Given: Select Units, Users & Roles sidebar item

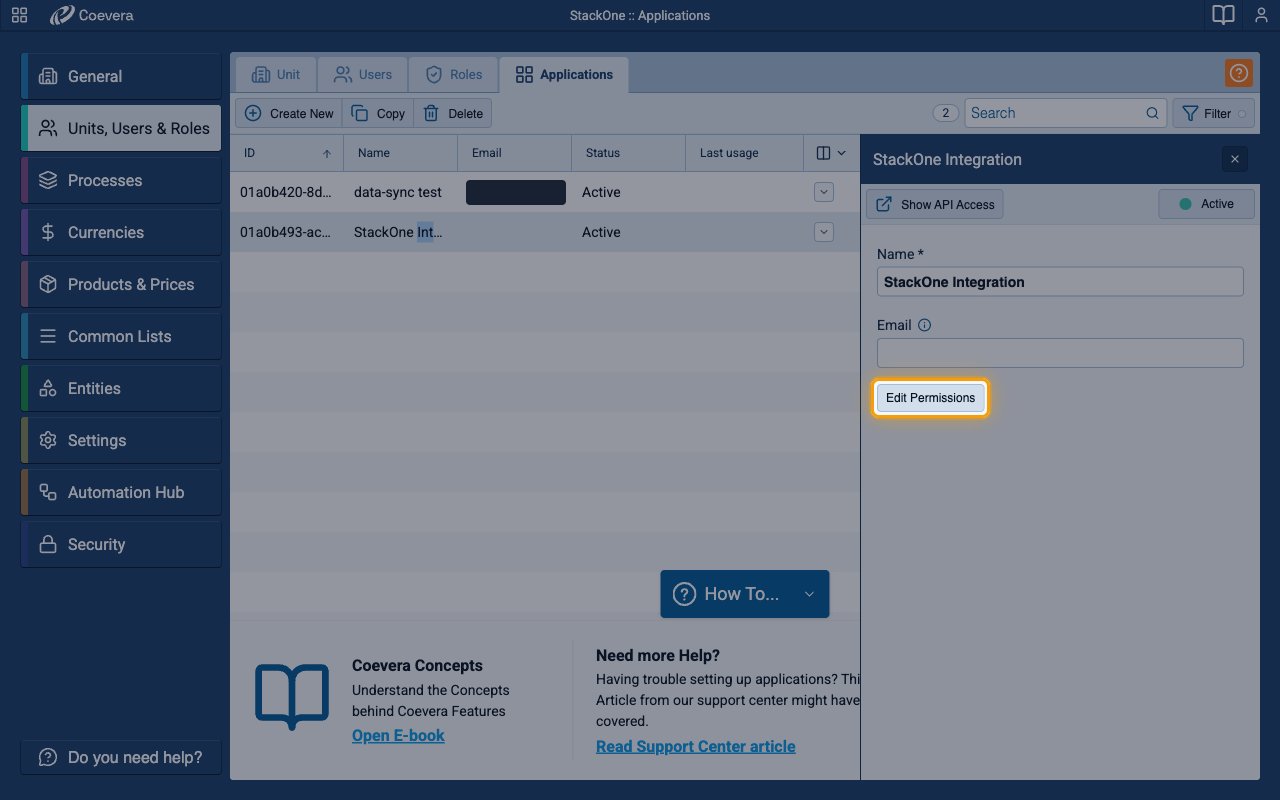Looking at the screenshot, I should [x=121, y=128].
